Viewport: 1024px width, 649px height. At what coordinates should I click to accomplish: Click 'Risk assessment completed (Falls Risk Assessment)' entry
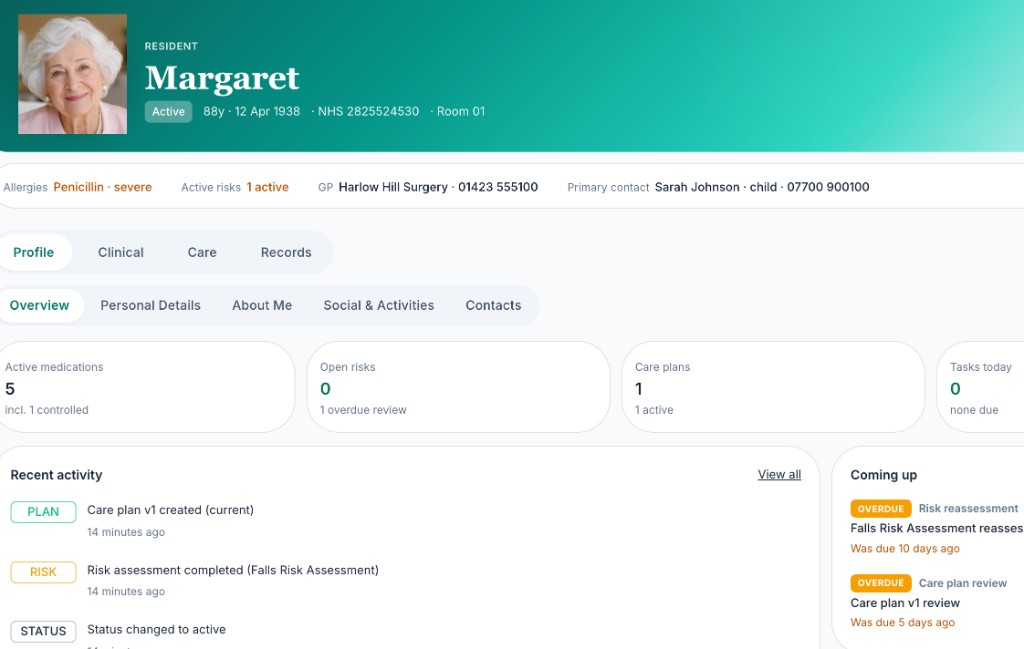233,570
